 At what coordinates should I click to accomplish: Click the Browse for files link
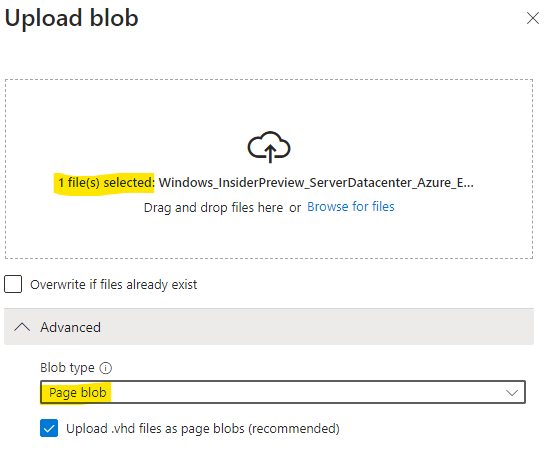[x=351, y=207]
